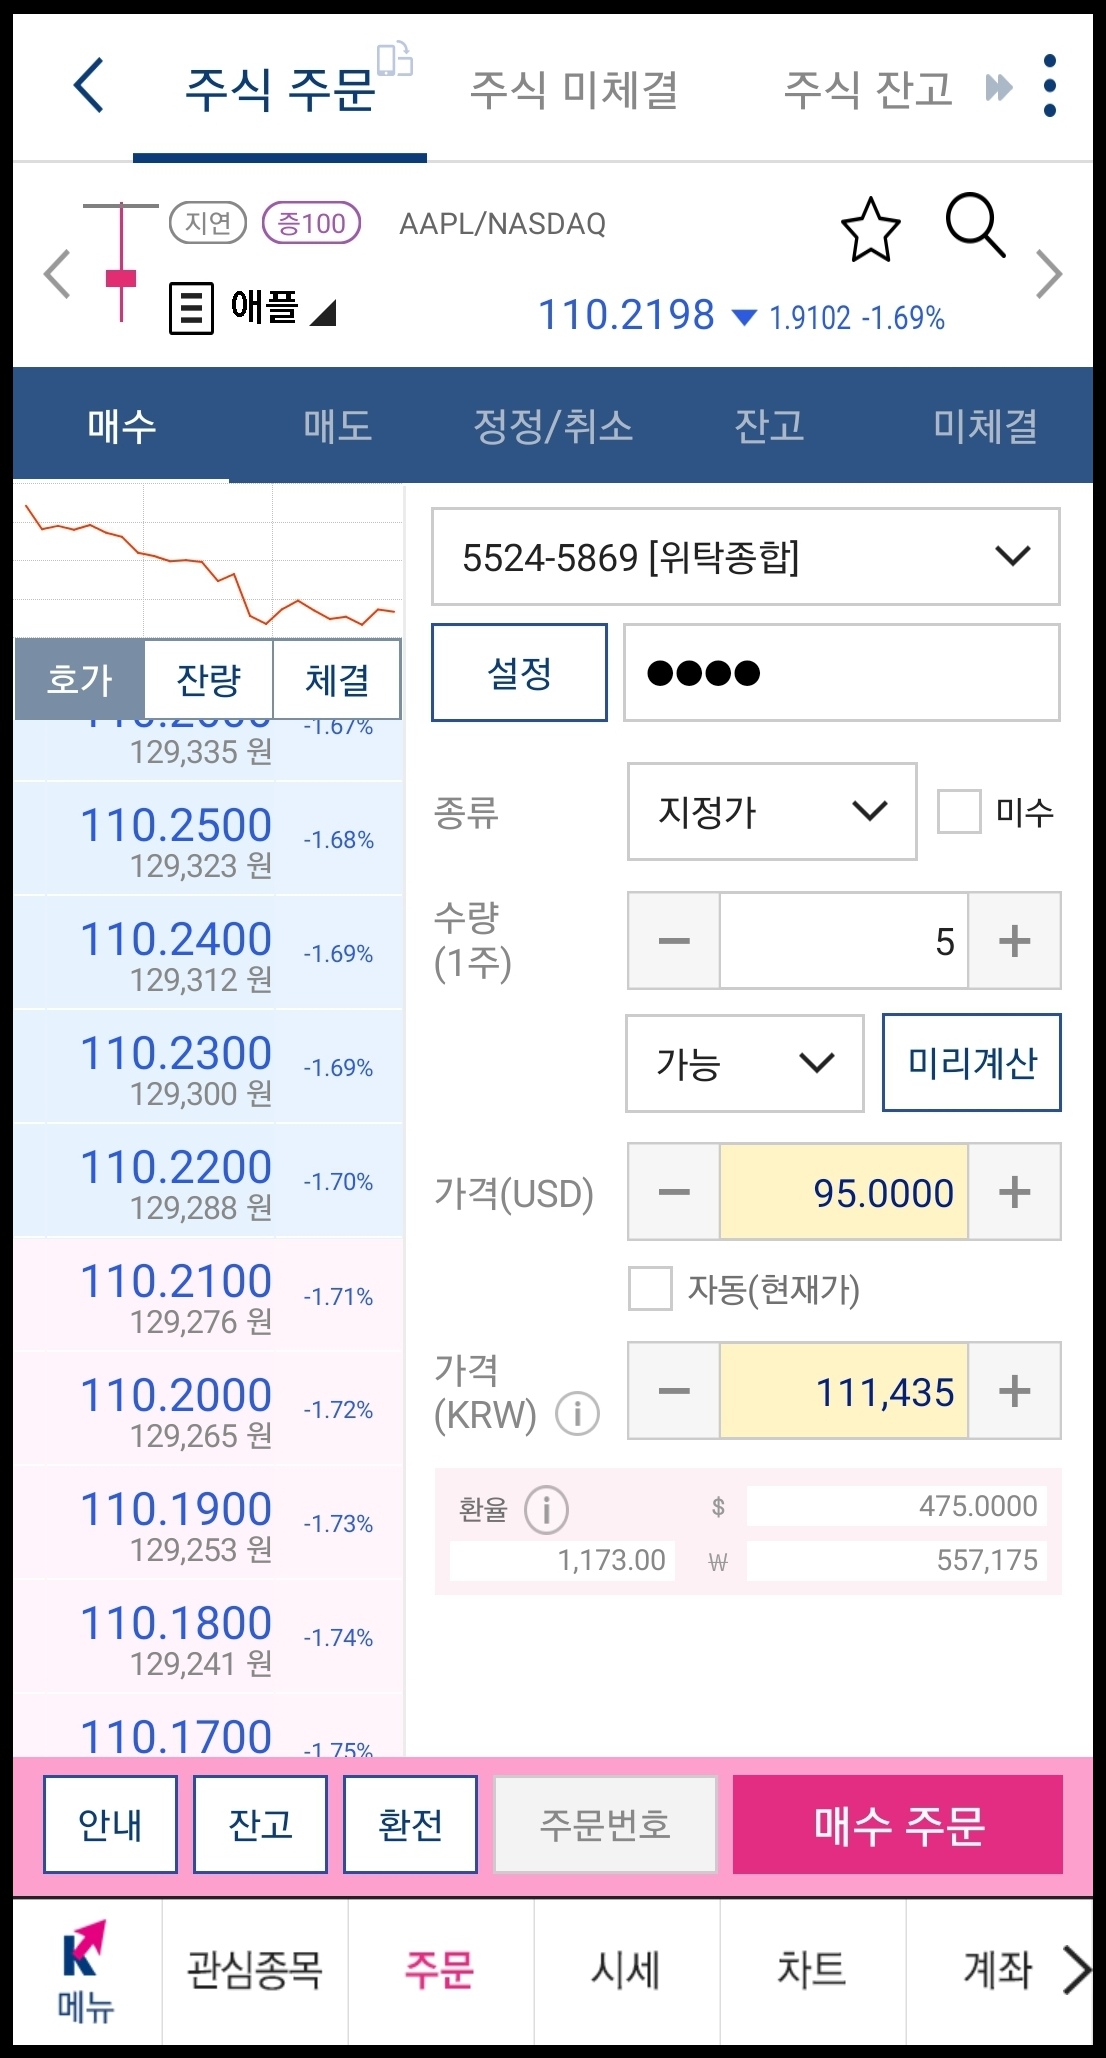Select bid price 110.2100

pyautogui.click(x=208, y=1294)
